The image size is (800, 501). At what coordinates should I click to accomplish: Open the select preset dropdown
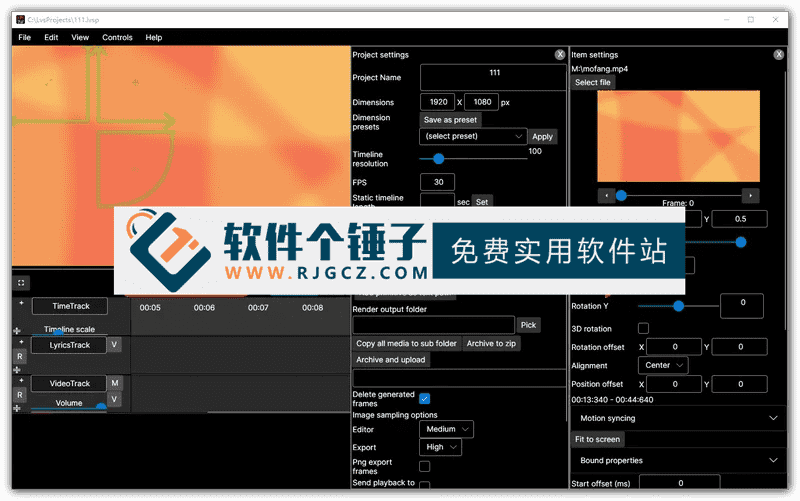pos(473,136)
